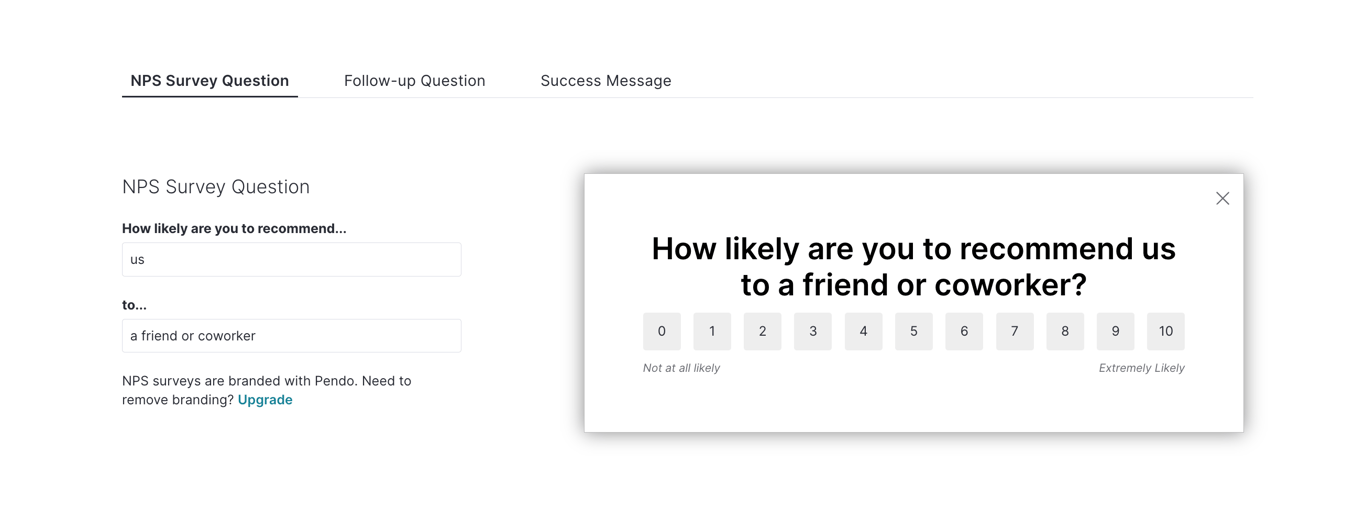Focus the 'a friend or coworker' input
This screenshot has width=1366, height=530.
point(291,336)
